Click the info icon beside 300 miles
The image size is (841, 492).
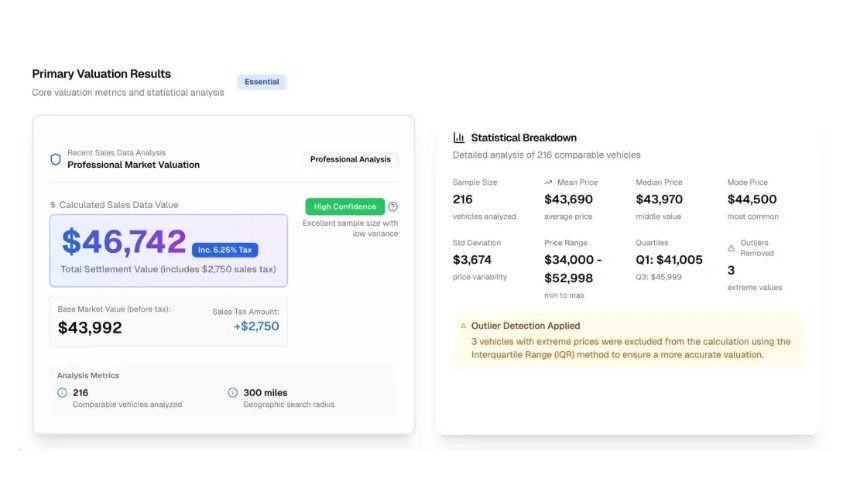(233, 393)
